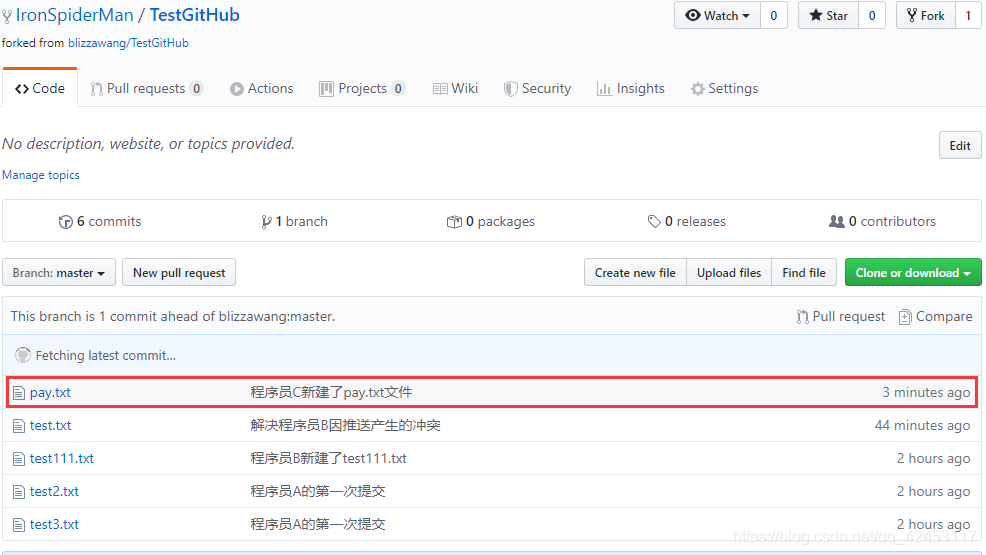Screen dimensions: 986x555
Task: Click the file icon next to test3.txt
Action: (x=19, y=525)
